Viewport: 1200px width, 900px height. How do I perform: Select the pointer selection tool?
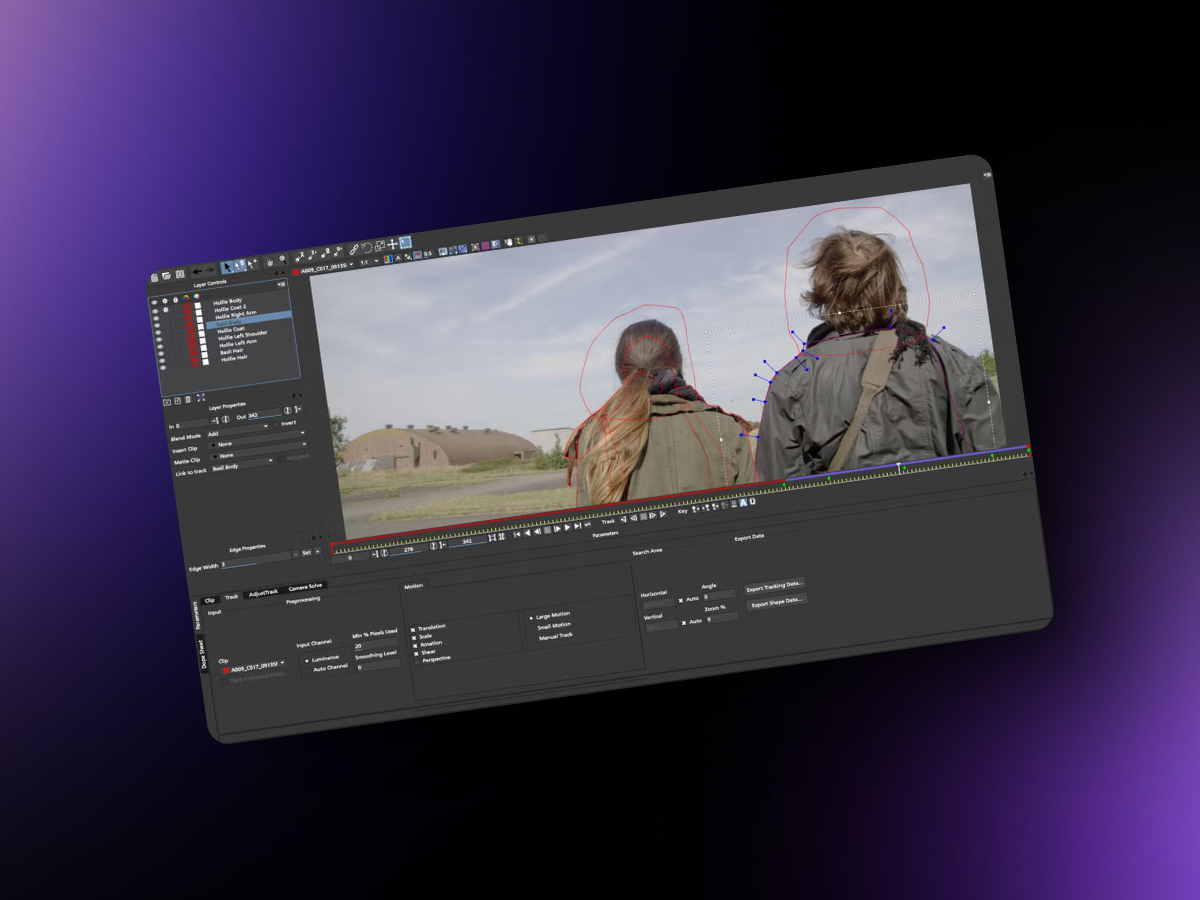click(227, 267)
